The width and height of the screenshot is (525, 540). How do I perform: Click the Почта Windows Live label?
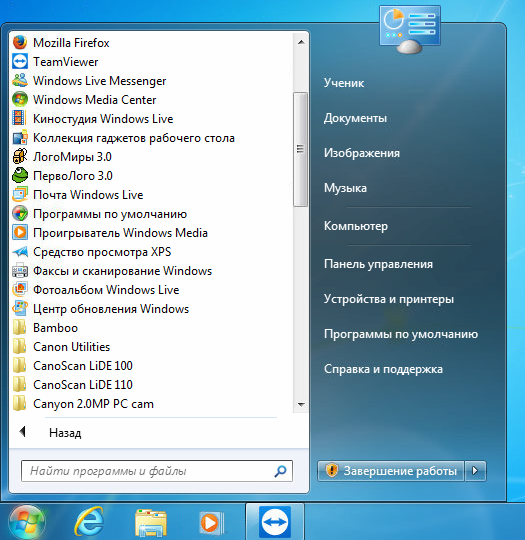[x=88, y=195]
